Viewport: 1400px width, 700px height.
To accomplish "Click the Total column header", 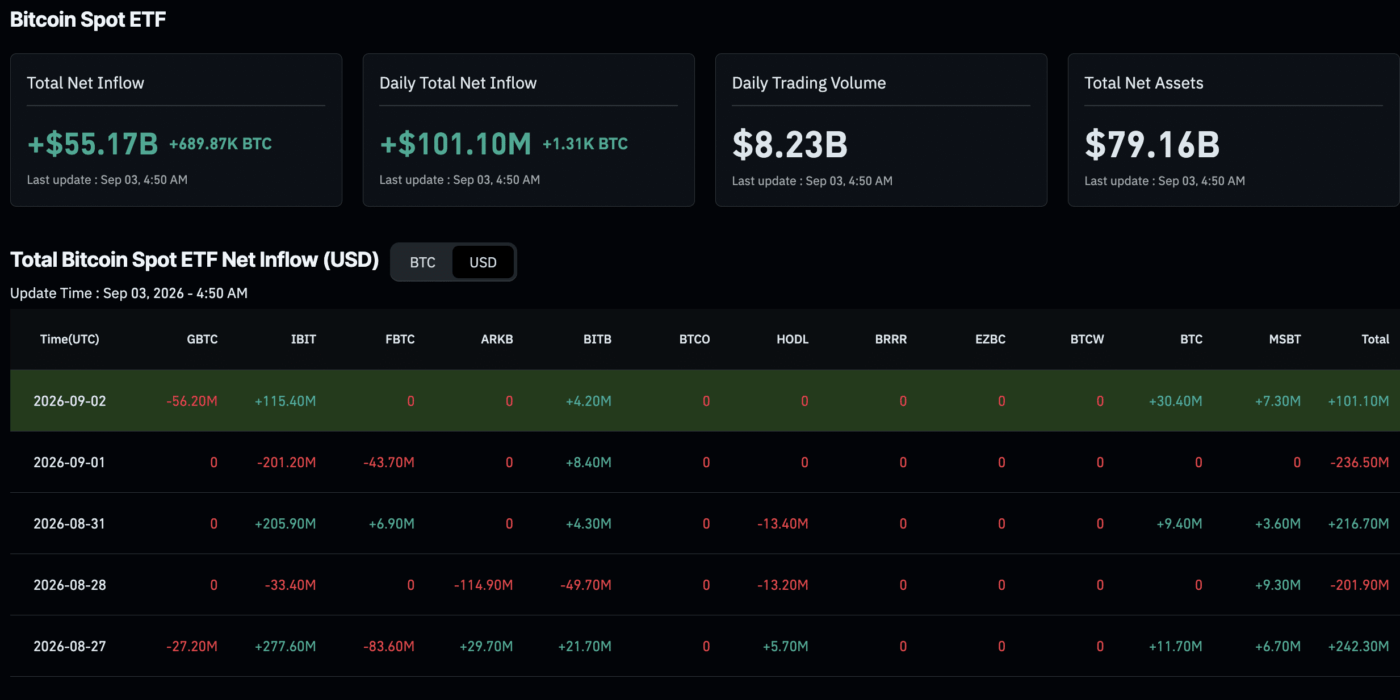I will [1375, 339].
